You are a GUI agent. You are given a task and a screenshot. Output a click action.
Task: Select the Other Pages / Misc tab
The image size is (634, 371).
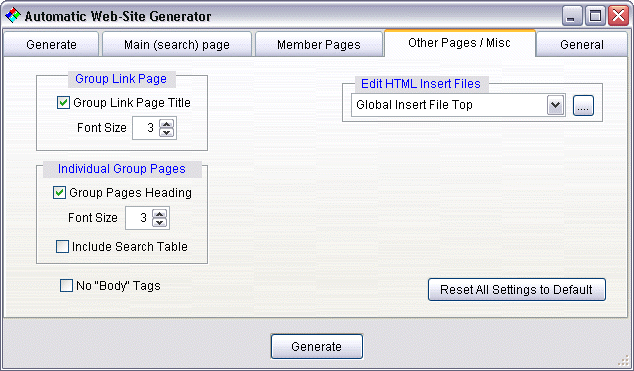coord(459,43)
